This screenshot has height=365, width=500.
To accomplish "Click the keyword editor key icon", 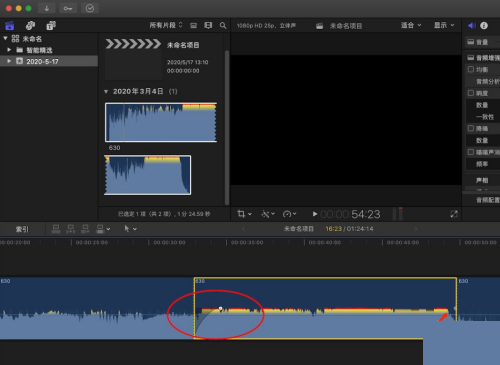I will coord(68,8).
